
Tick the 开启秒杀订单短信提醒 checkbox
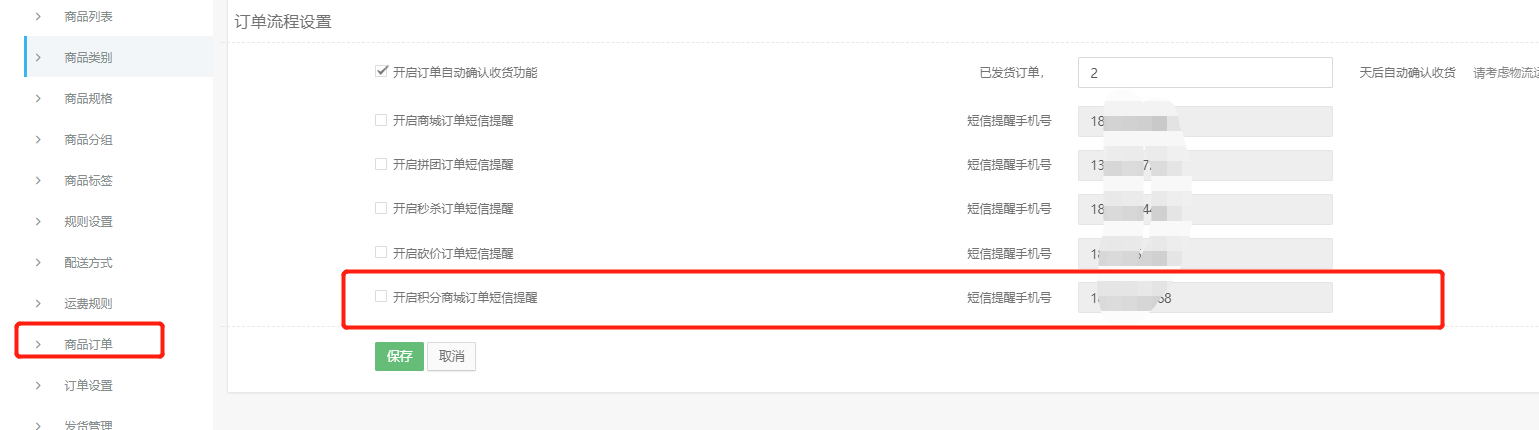click(x=381, y=208)
